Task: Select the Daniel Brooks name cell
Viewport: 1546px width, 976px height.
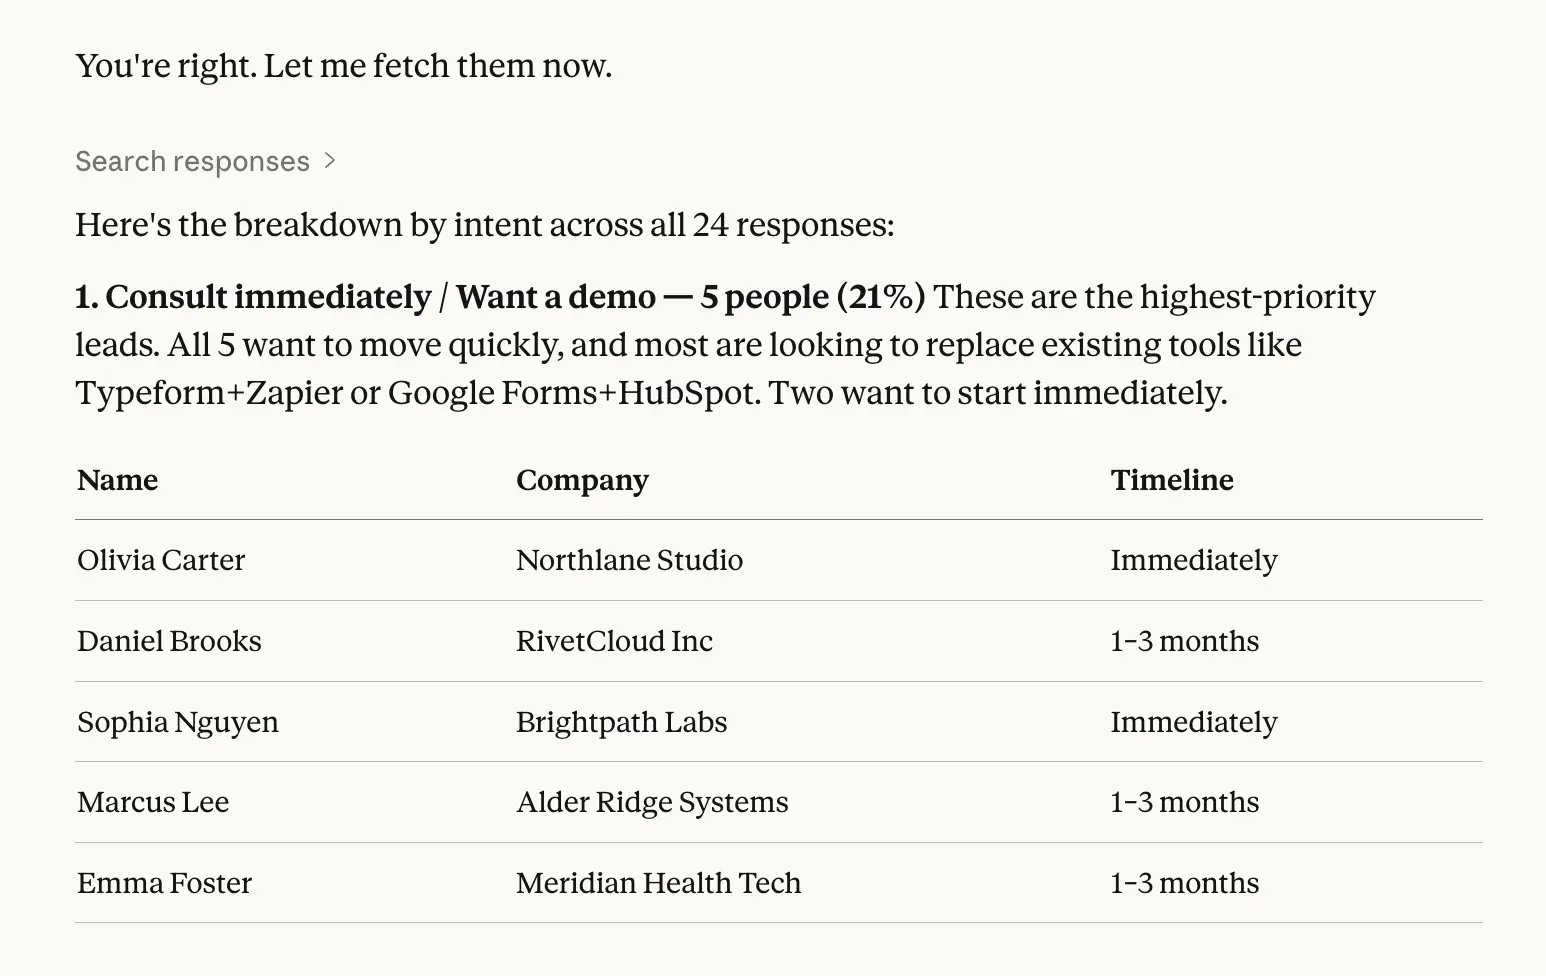Action: (169, 641)
